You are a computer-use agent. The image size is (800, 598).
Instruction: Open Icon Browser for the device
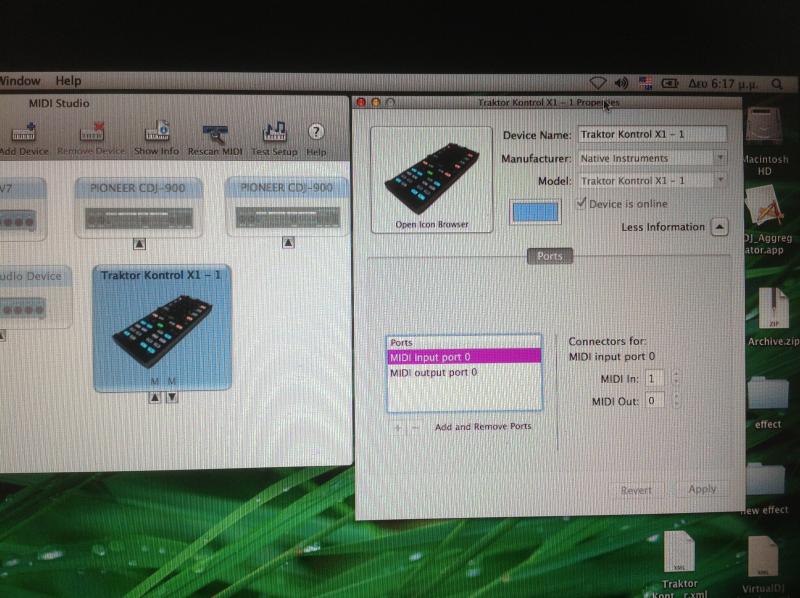(432, 180)
